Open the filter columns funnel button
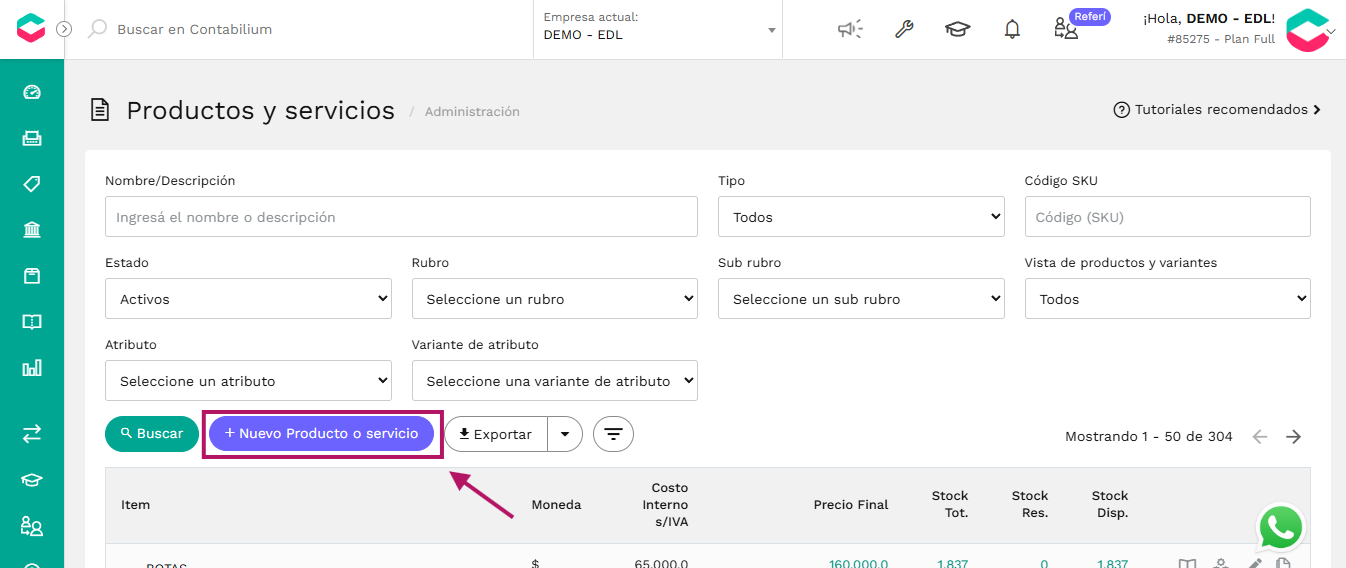The width and height of the screenshot is (1346, 568). click(613, 434)
